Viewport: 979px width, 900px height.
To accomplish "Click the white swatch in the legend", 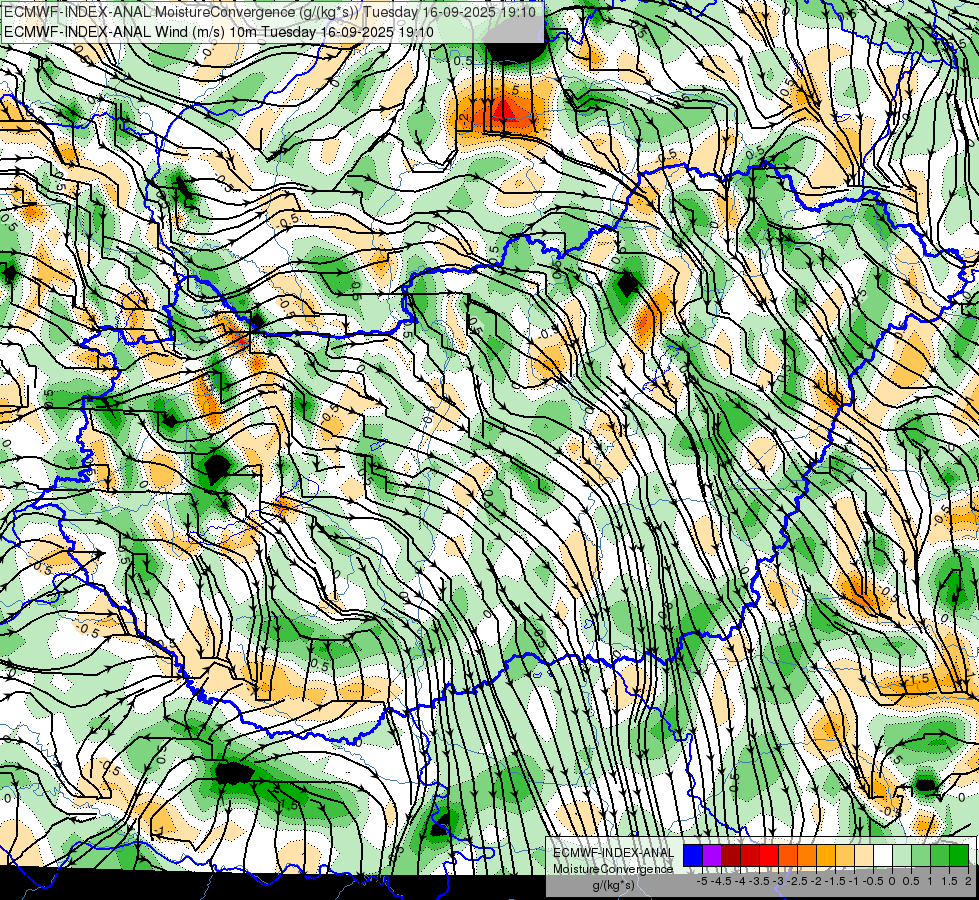I will 883,856.
